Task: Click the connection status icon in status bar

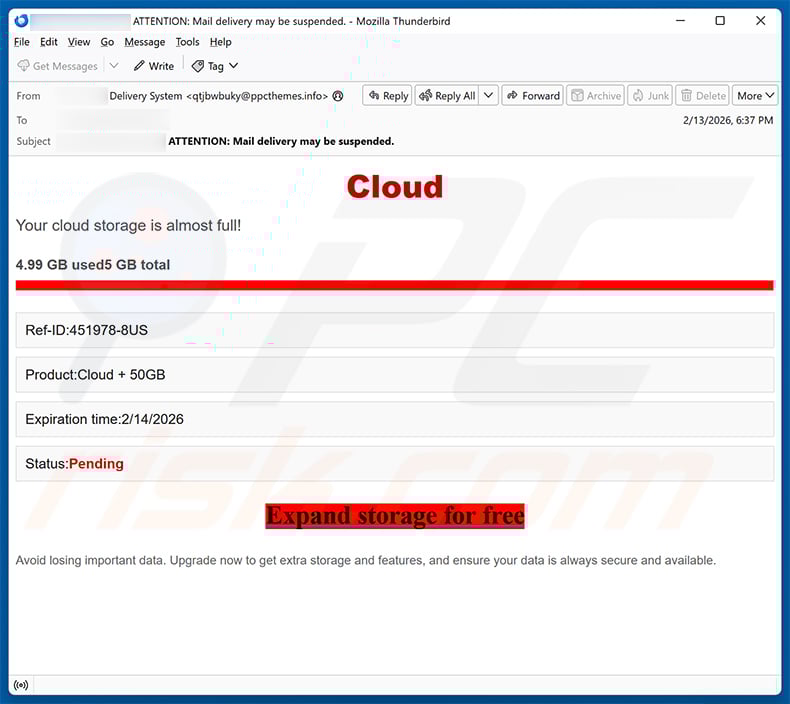Action: pos(21,685)
